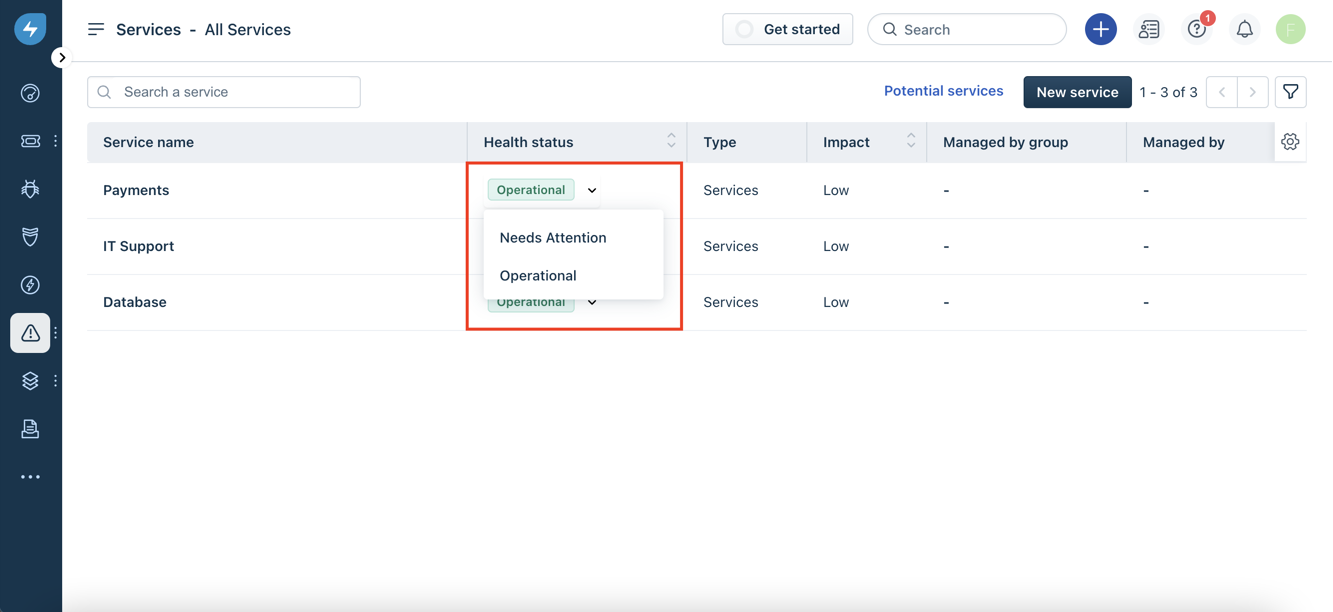The width and height of the screenshot is (1333, 612).
Task: Click the global Search field
Action: pyautogui.click(x=967, y=29)
